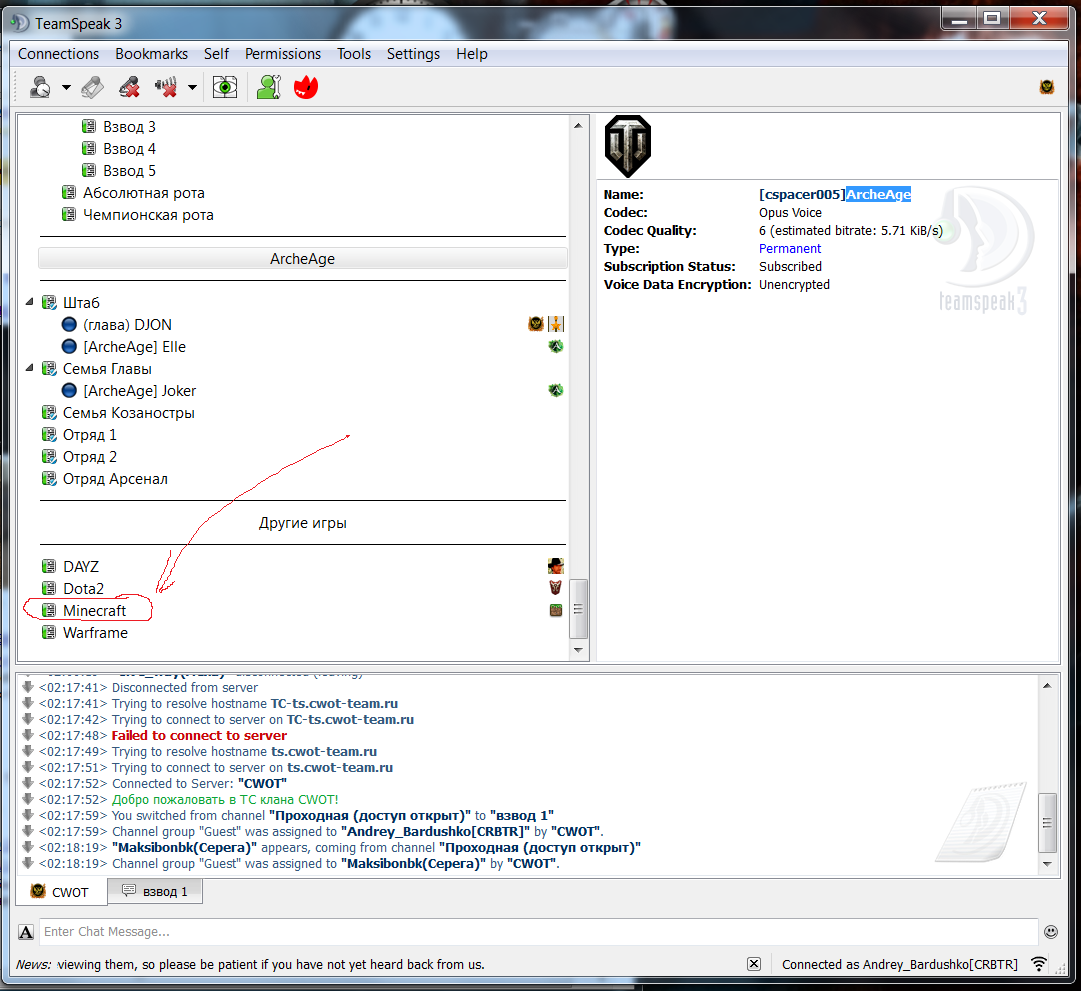Collapse the Штаб channel tree
The width and height of the screenshot is (1081, 991).
[30, 302]
